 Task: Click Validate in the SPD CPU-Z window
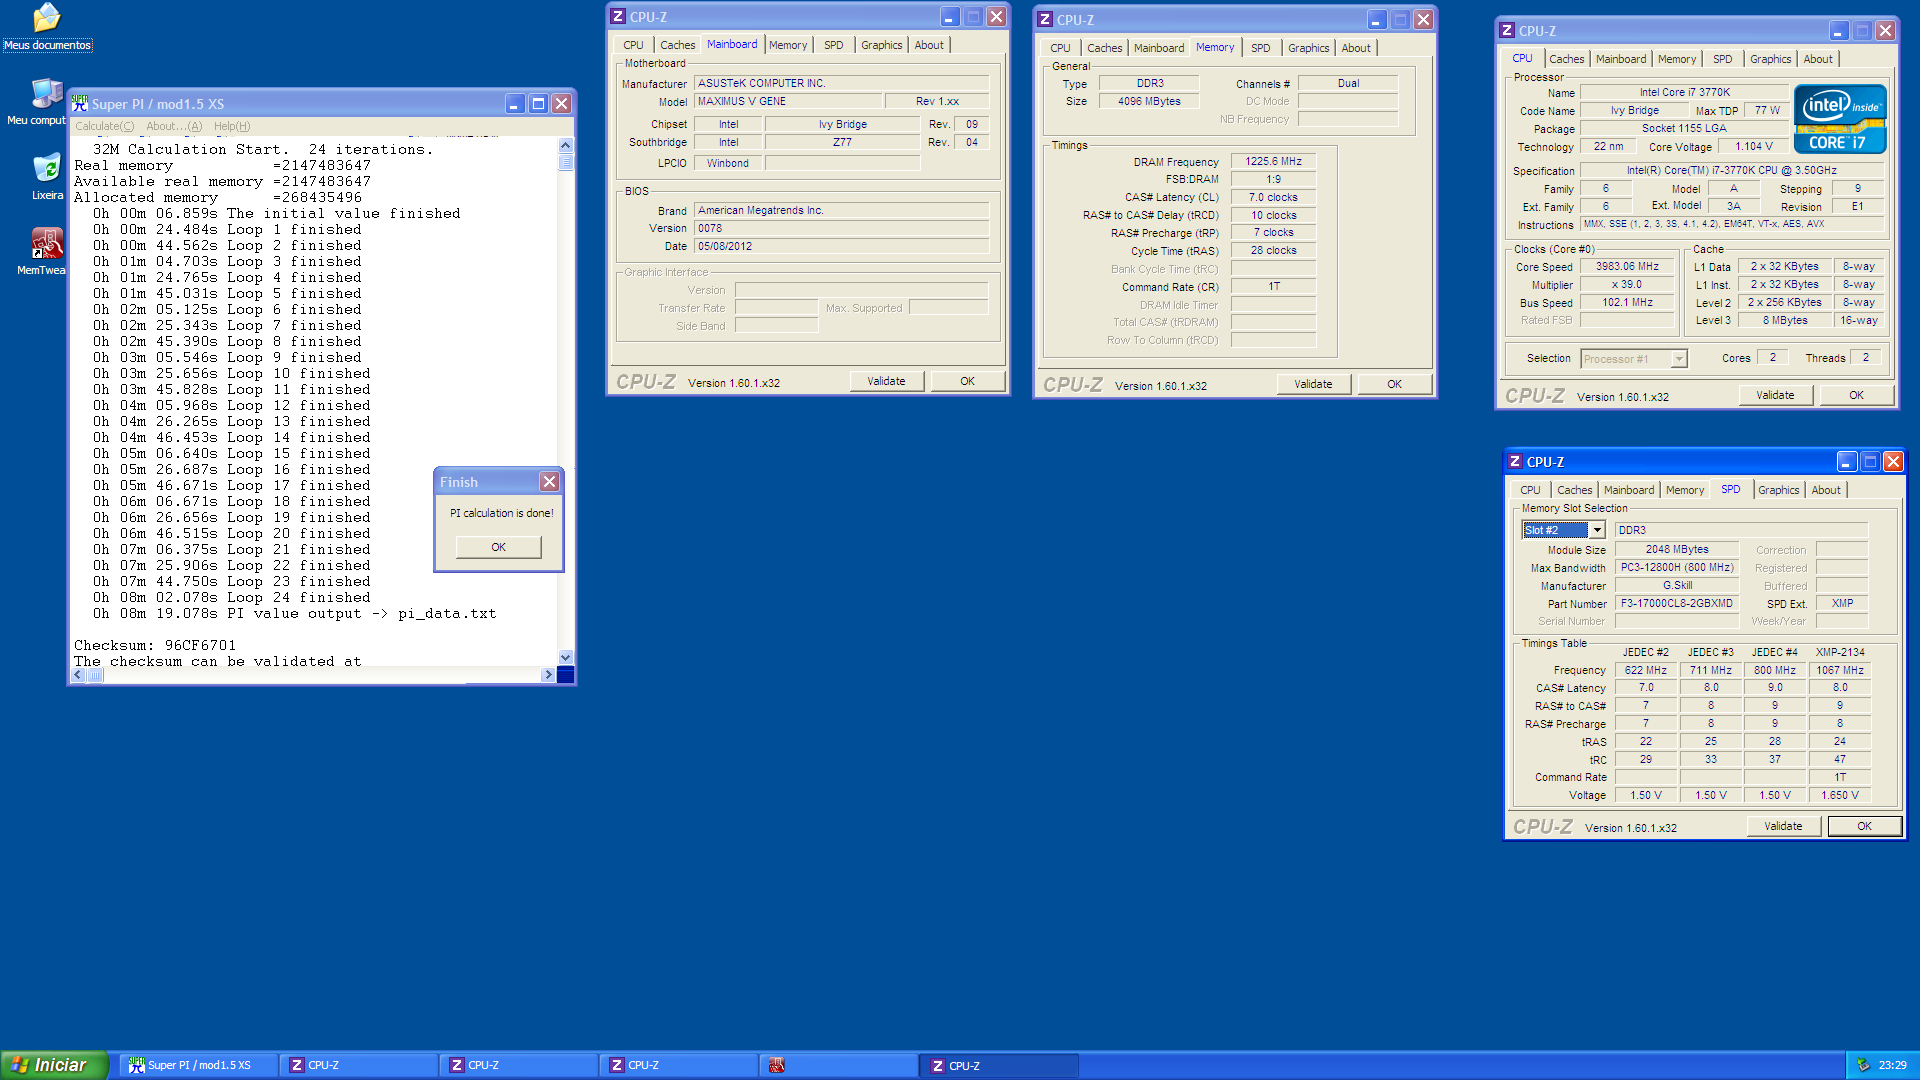pyautogui.click(x=1783, y=826)
